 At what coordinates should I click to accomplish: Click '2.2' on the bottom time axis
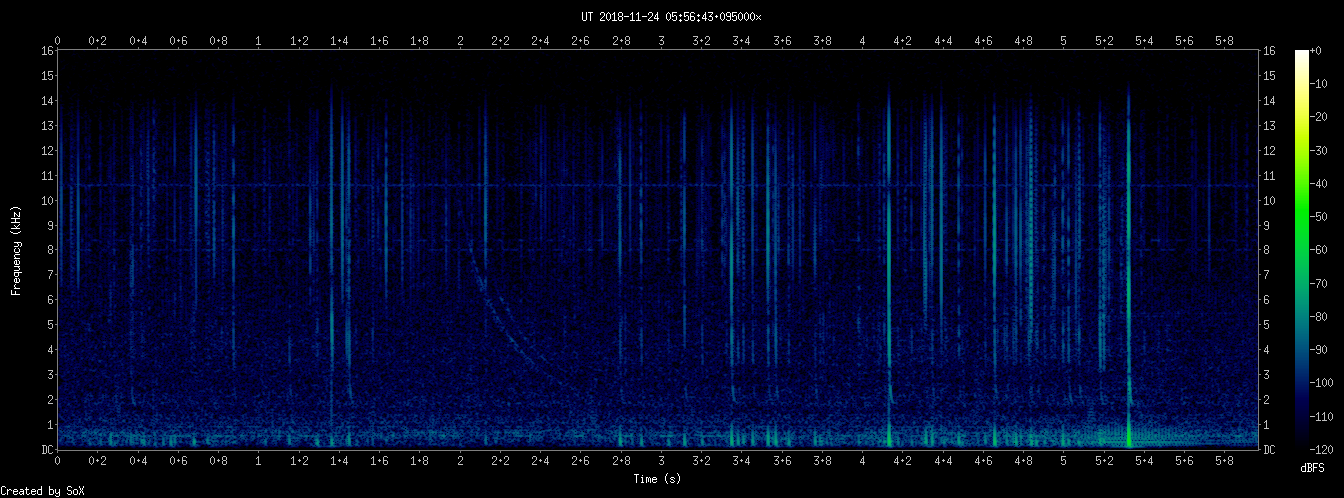500,461
